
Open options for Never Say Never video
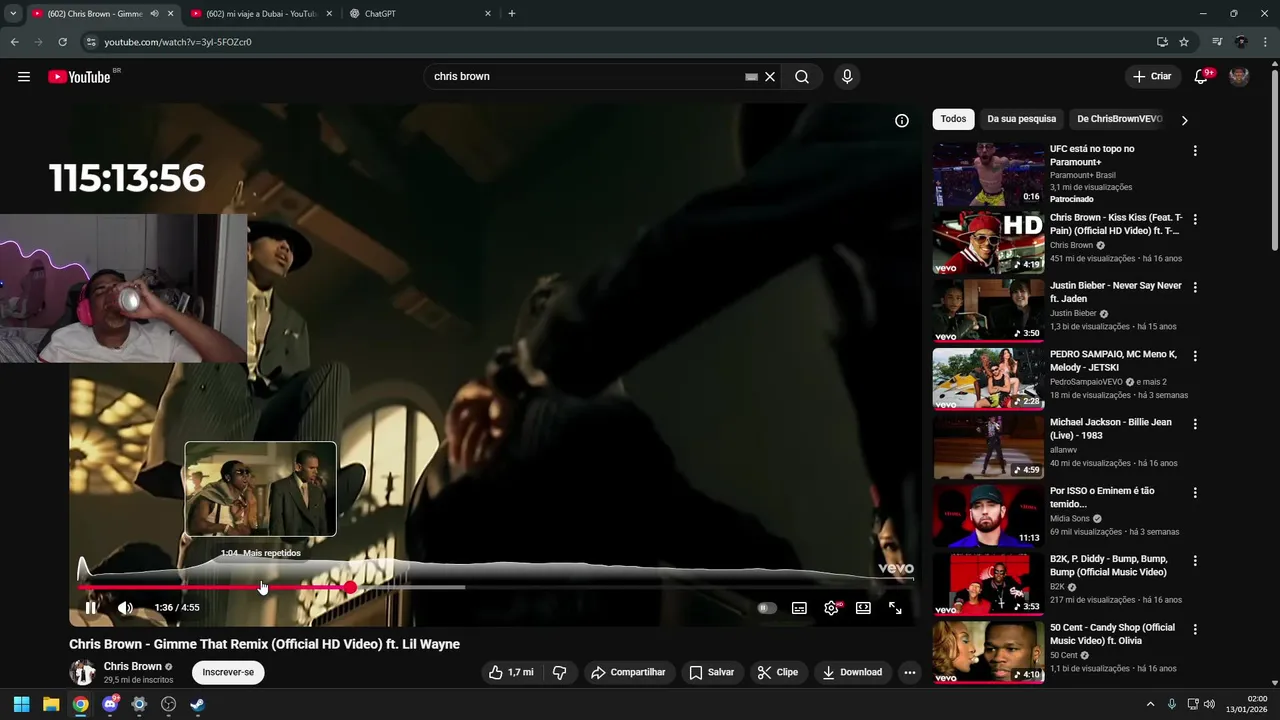click(x=1194, y=288)
